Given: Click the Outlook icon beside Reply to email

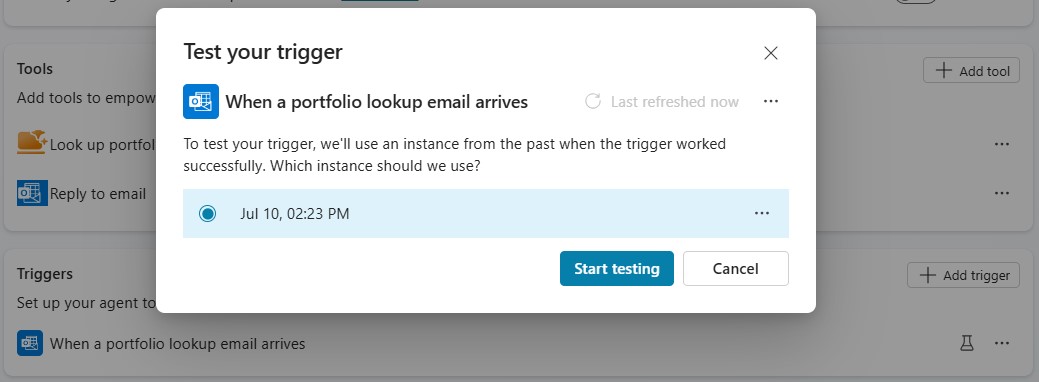Looking at the screenshot, I should click(x=32, y=194).
